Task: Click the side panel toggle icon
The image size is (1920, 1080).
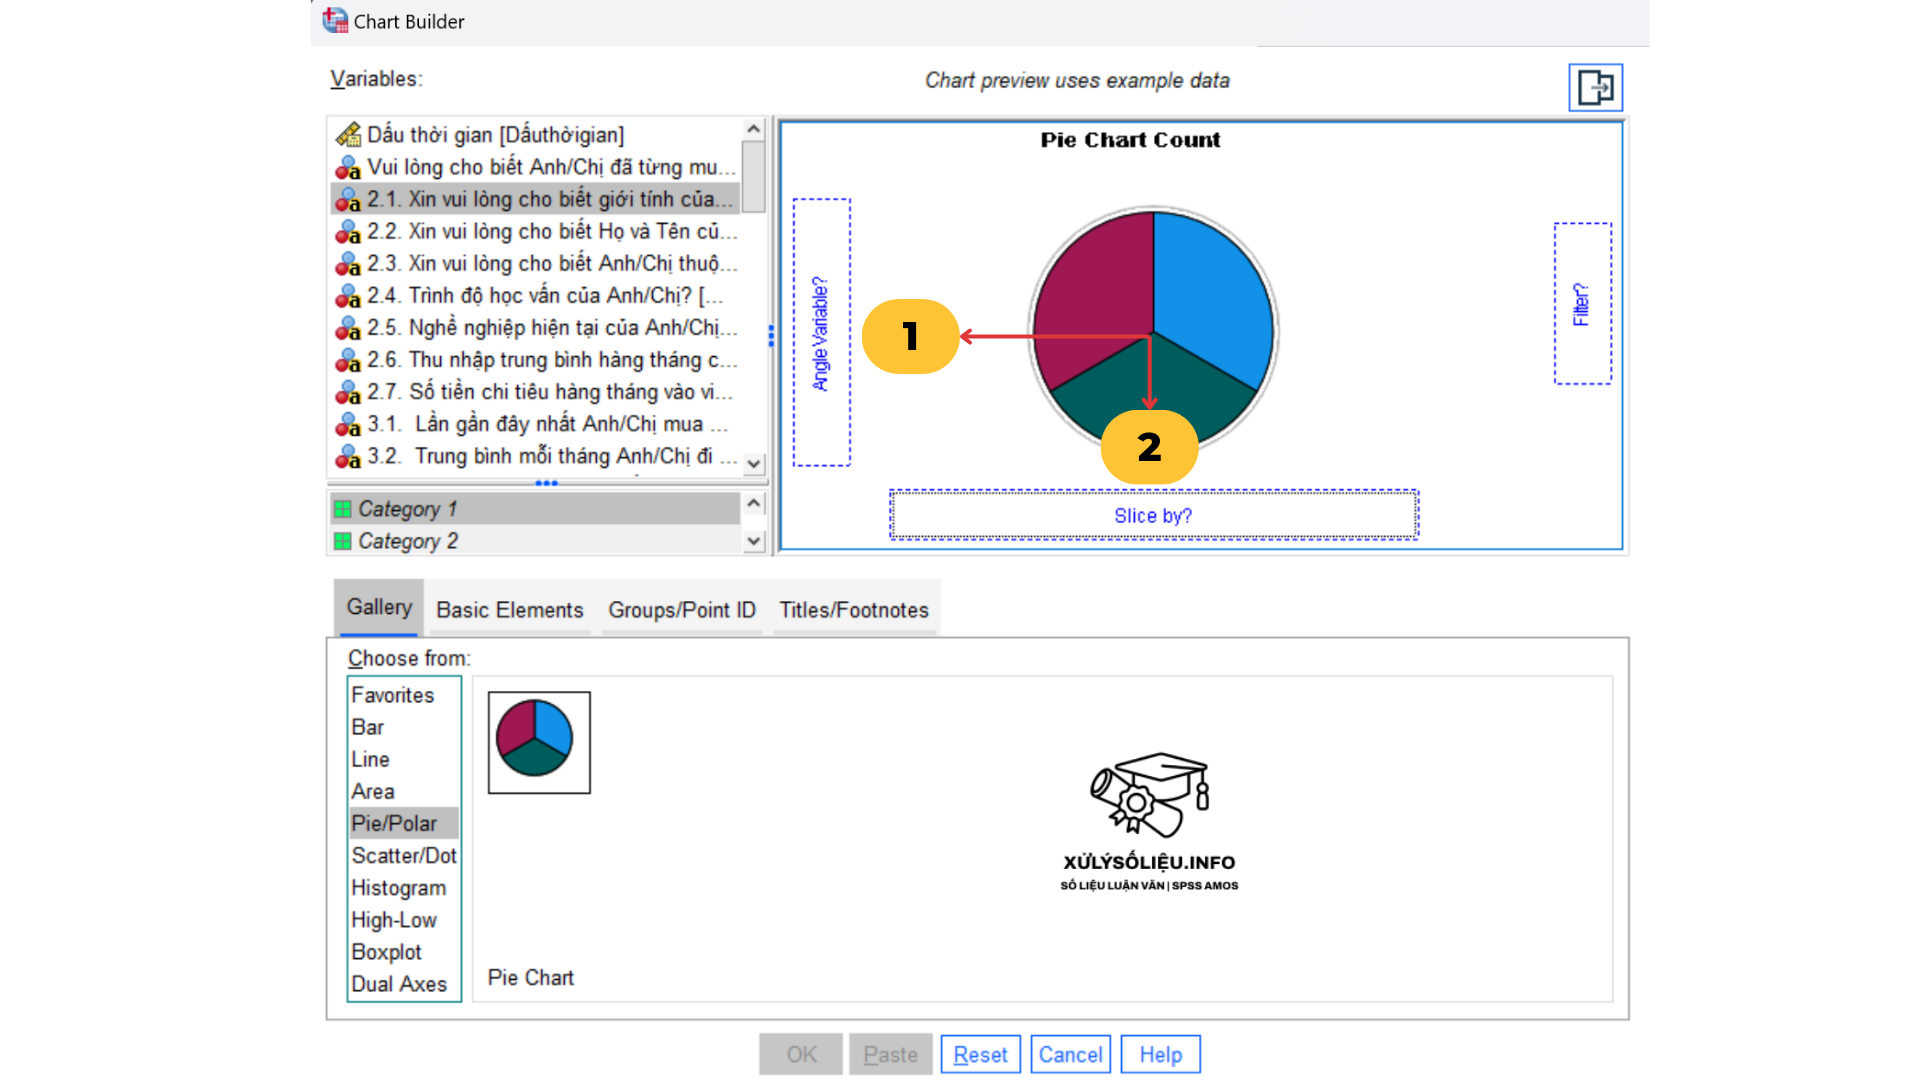Action: click(1595, 88)
